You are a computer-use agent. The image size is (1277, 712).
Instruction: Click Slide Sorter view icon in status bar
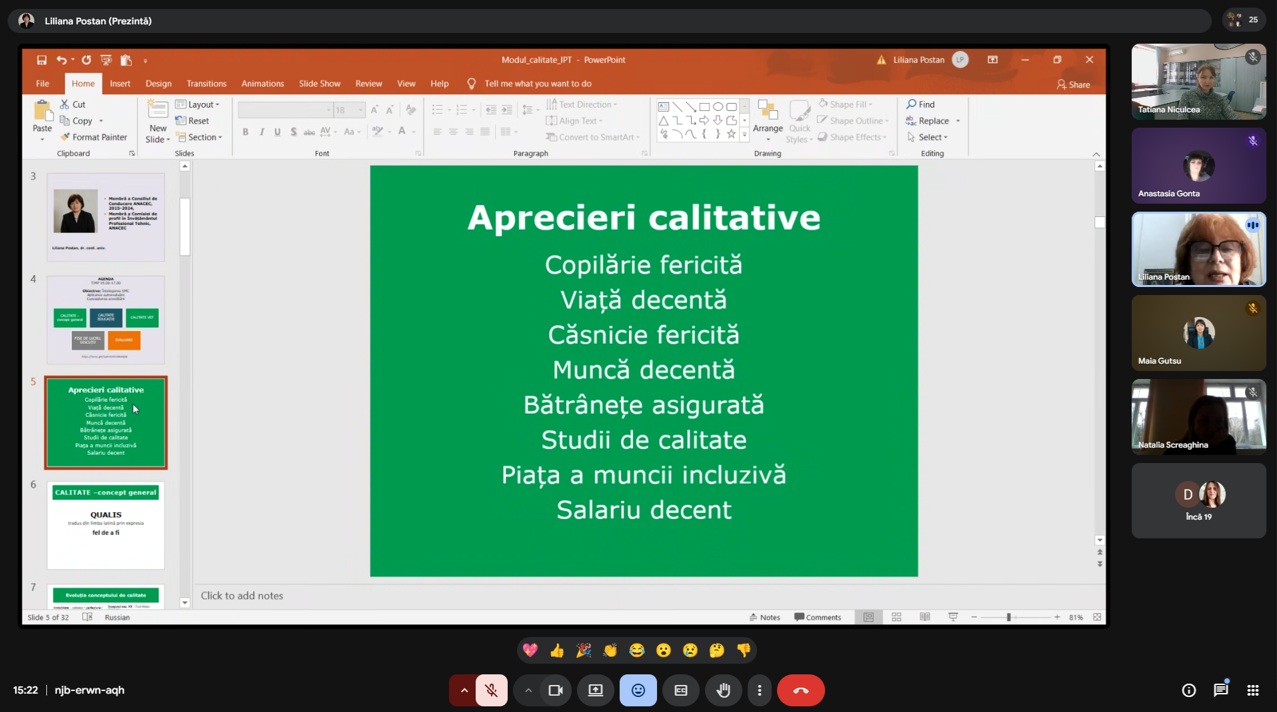896,617
